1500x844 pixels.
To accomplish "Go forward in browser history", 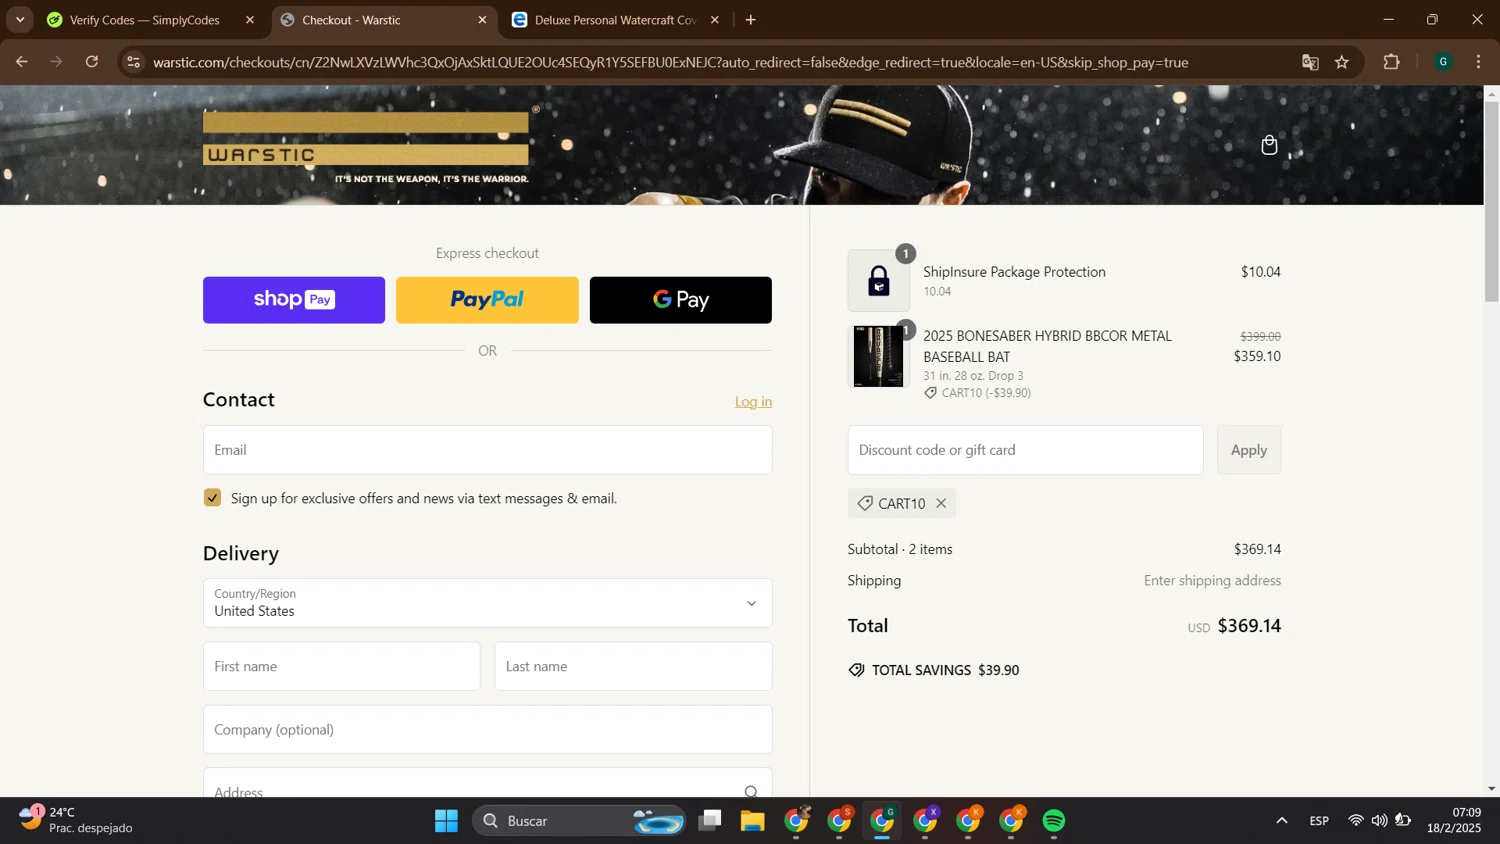I will (56, 62).
